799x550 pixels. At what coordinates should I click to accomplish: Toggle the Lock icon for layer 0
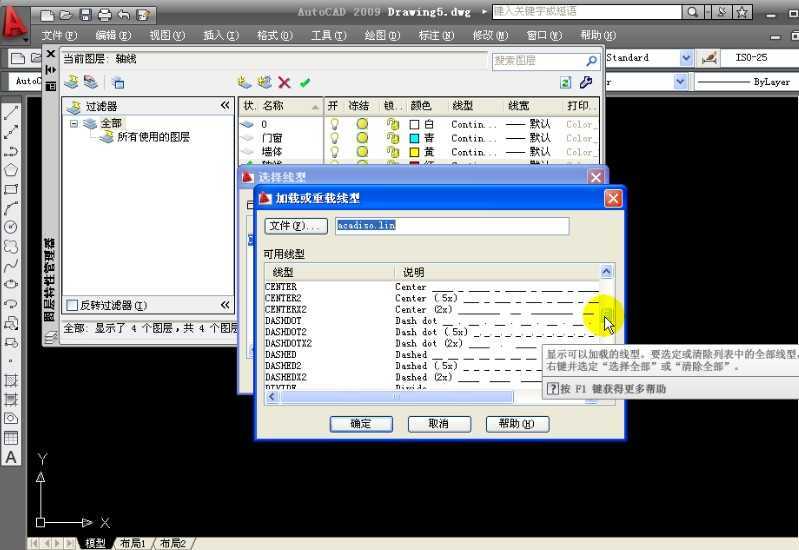(392, 124)
